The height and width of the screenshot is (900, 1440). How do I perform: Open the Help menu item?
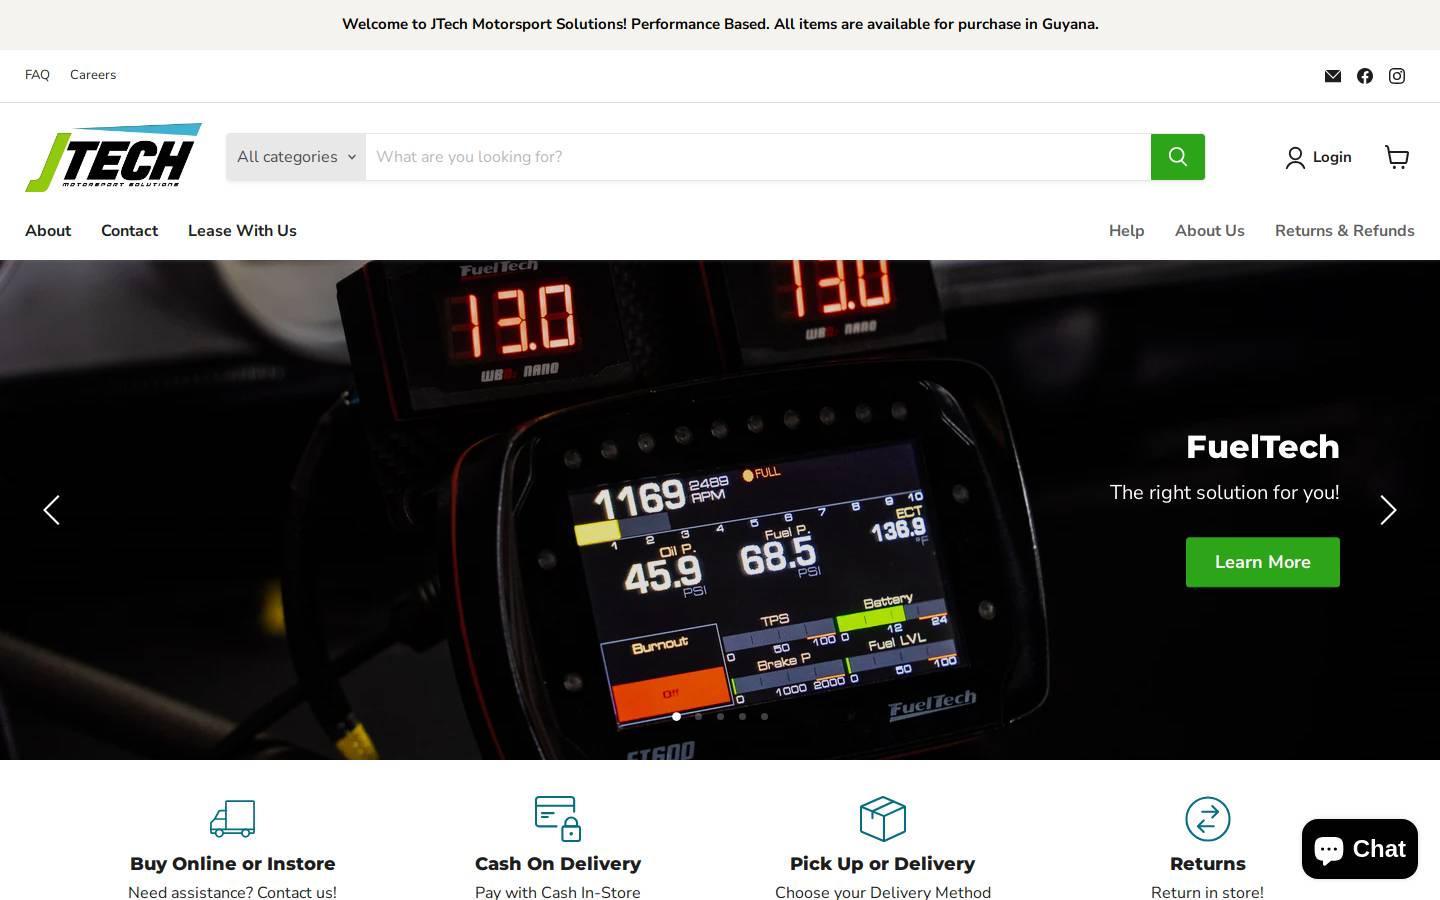click(1126, 231)
